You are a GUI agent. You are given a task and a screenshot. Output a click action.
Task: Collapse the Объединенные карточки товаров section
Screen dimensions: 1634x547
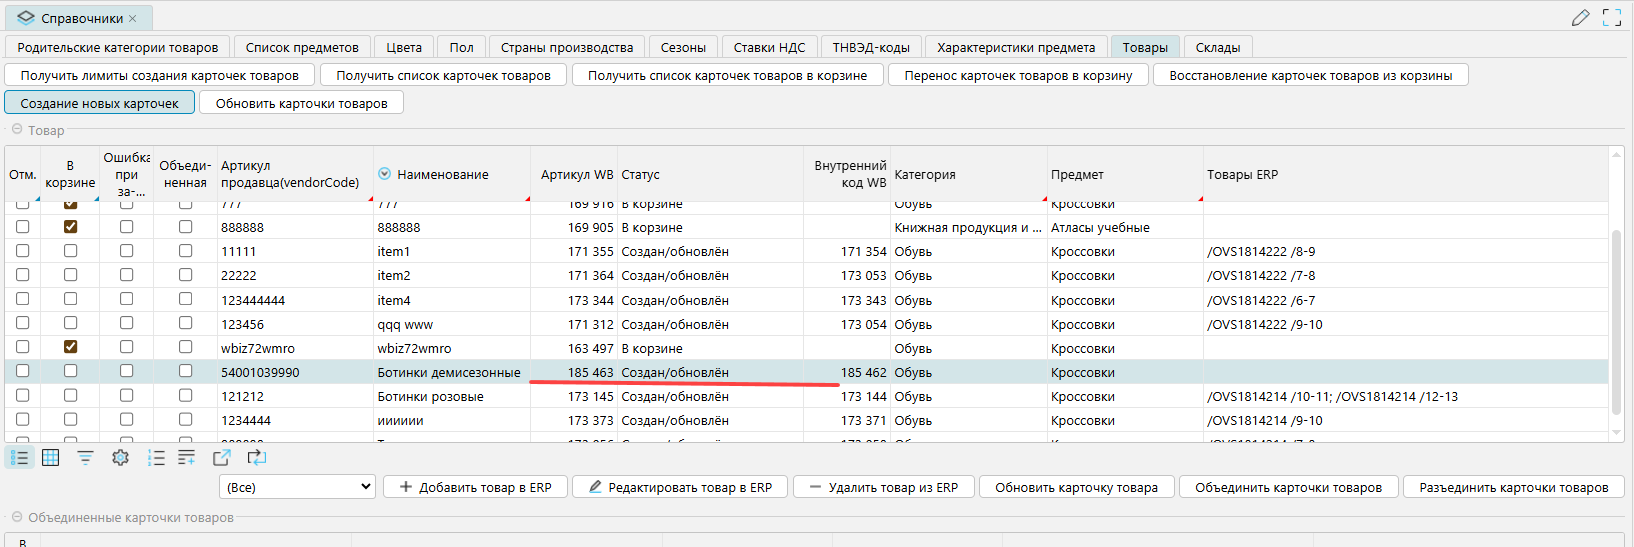tap(16, 517)
